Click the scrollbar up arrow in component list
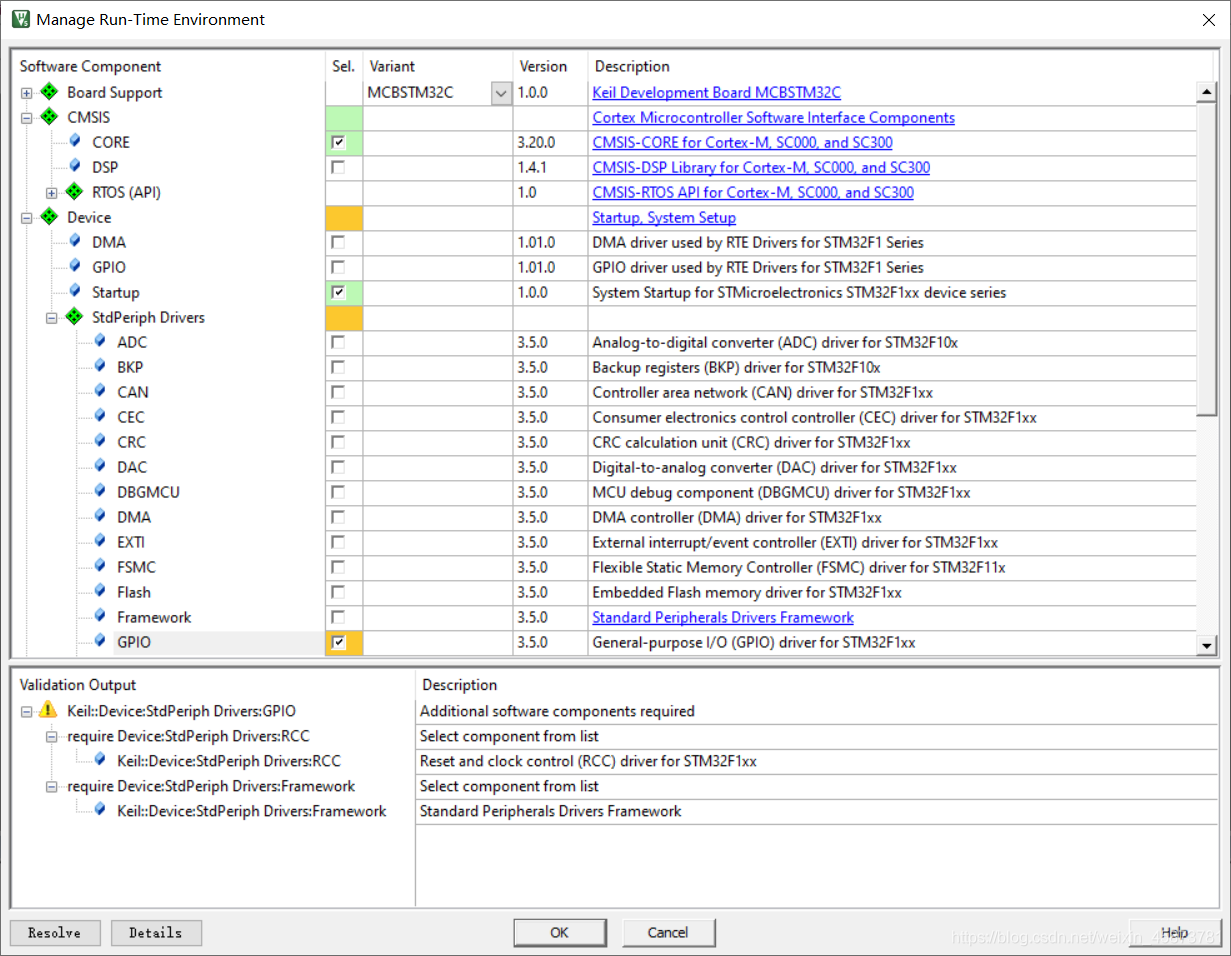This screenshot has width=1231, height=956. (1207, 92)
